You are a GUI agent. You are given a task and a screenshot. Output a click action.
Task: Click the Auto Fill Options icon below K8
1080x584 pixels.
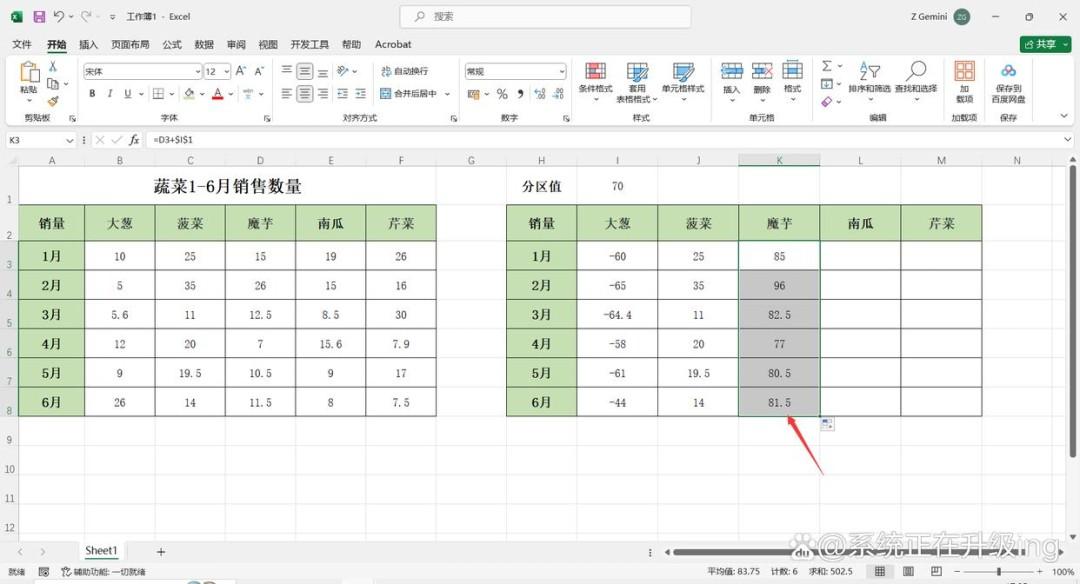(x=827, y=424)
